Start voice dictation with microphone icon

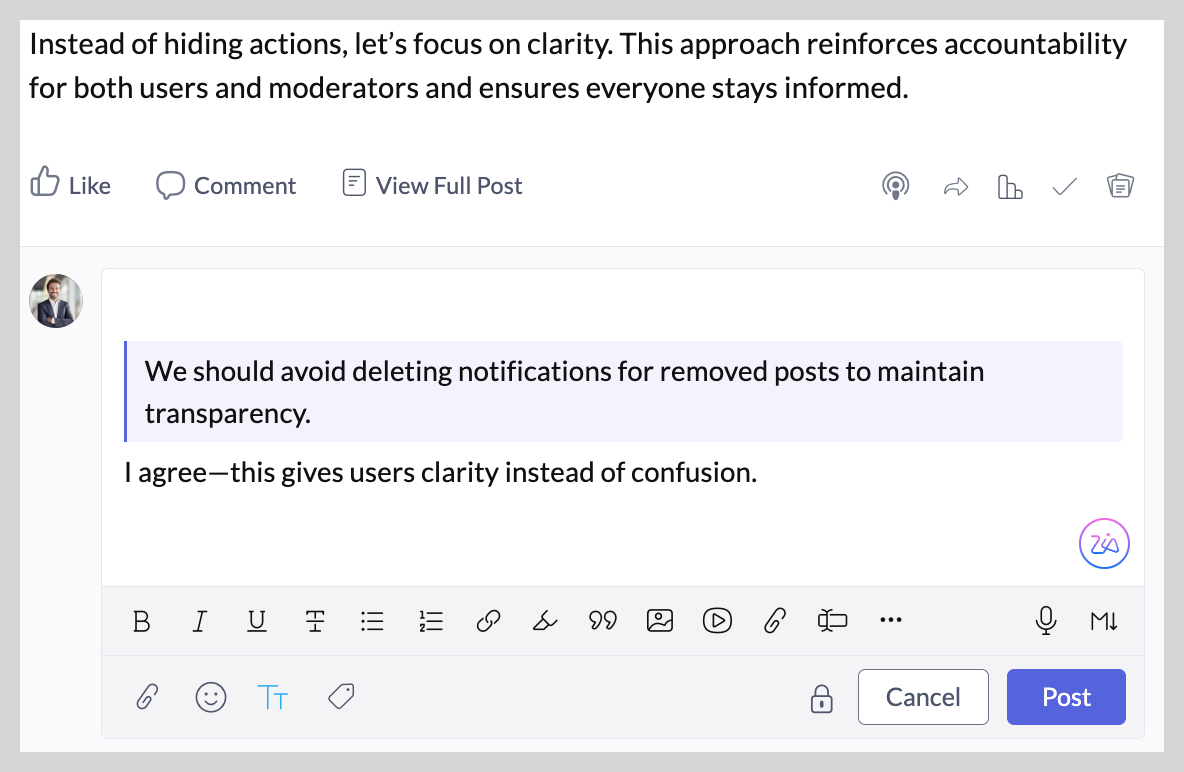point(1046,621)
